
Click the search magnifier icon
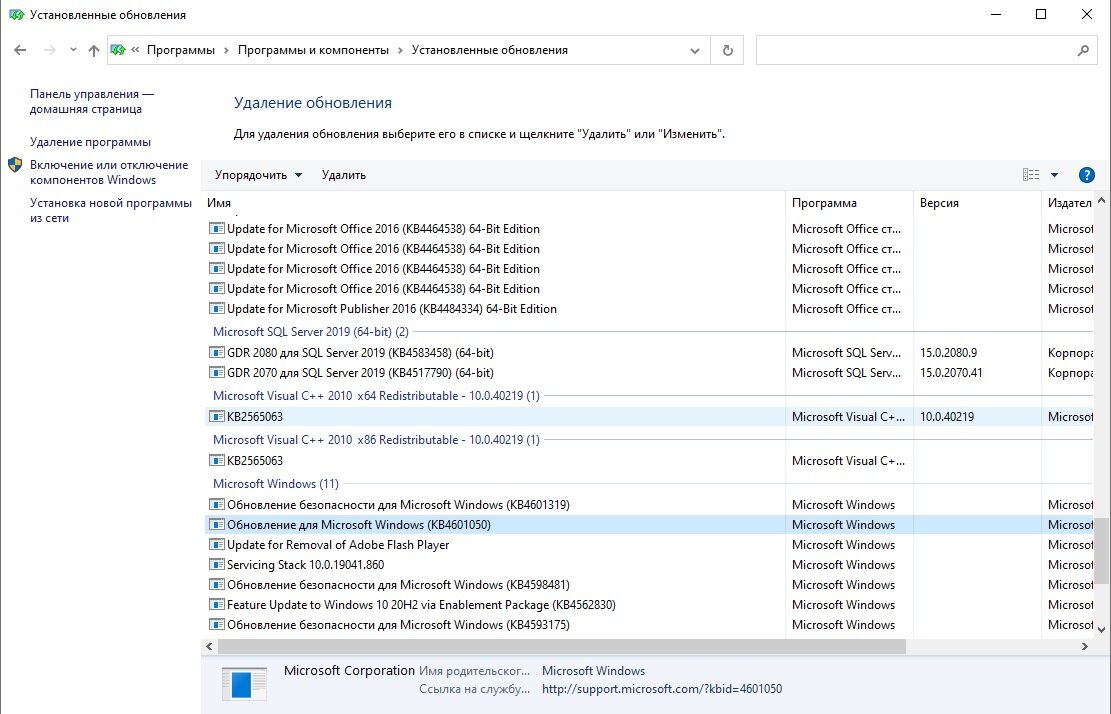click(x=1083, y=50)
